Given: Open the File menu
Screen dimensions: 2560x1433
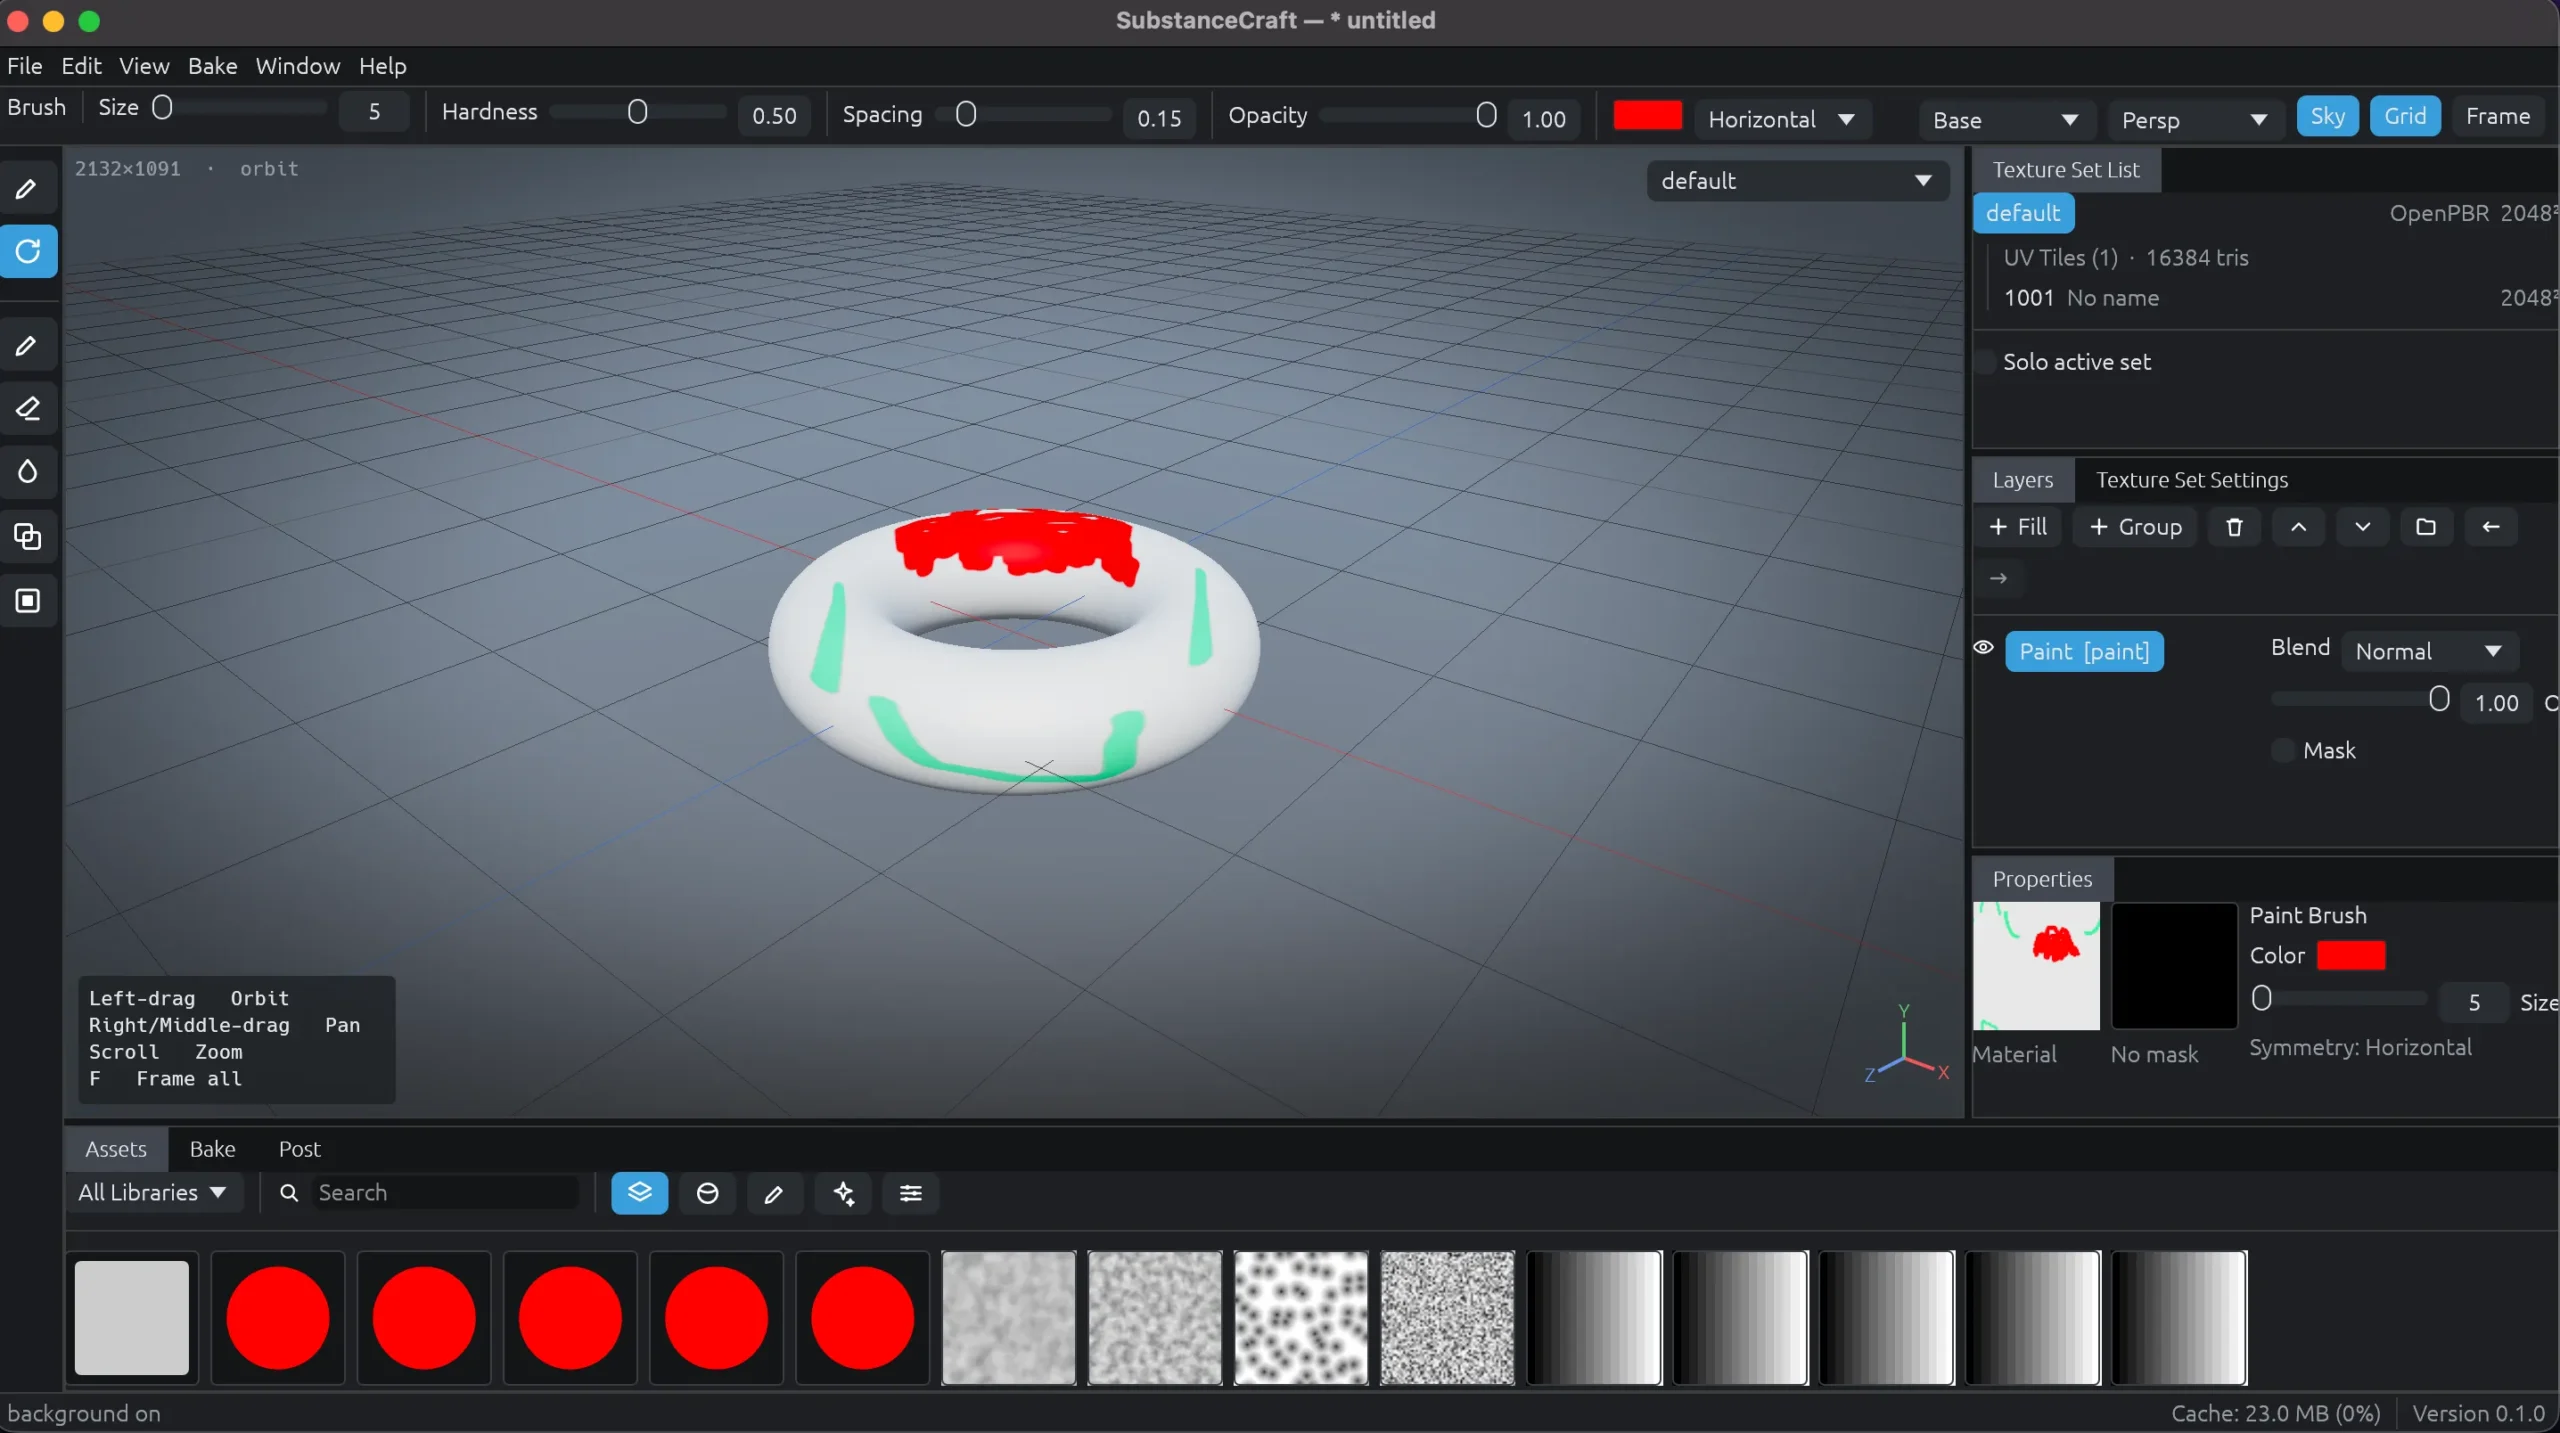Looking at the screenshot, I should [25, 66].
